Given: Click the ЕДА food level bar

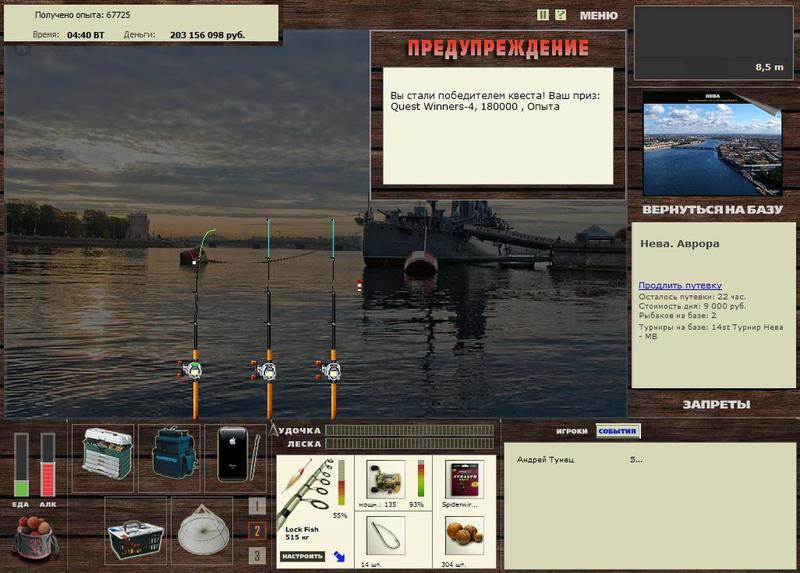Looking at the screenshot, I should 21,465.
